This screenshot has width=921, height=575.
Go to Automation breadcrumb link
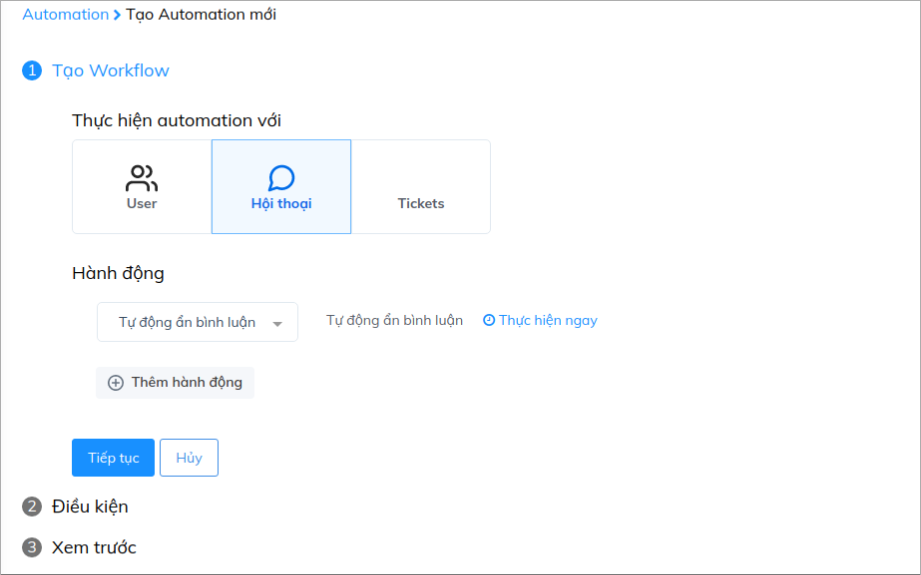pos(66,14)
